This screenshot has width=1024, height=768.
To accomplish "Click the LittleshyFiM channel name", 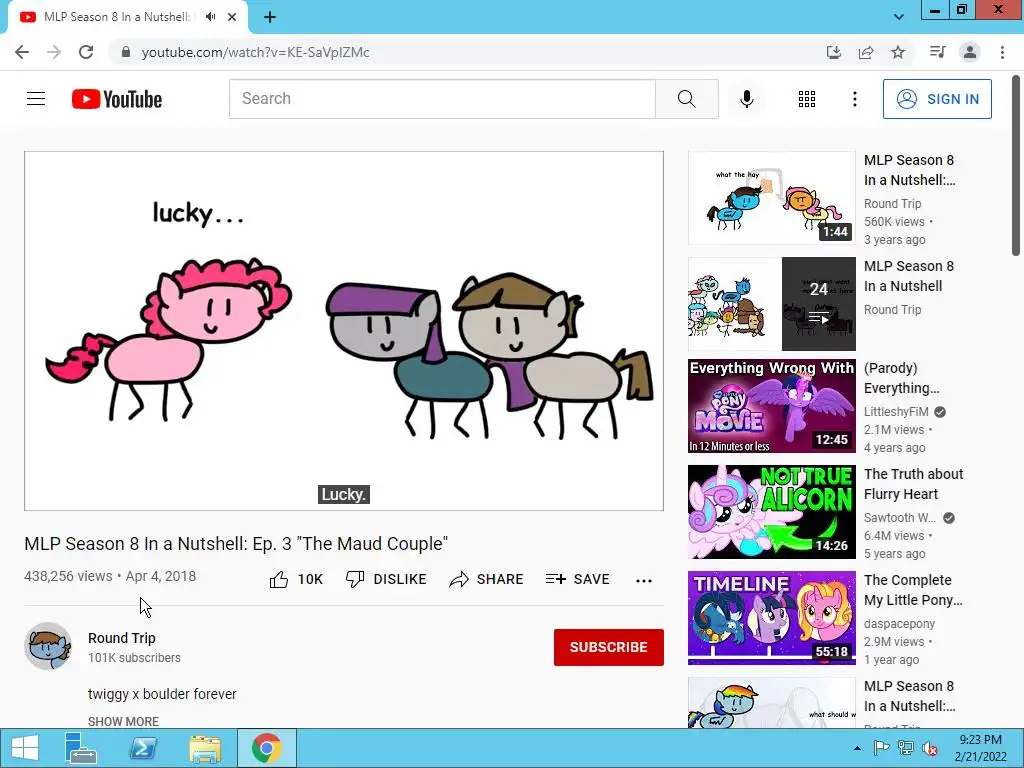I will click(x=896, y=411).
